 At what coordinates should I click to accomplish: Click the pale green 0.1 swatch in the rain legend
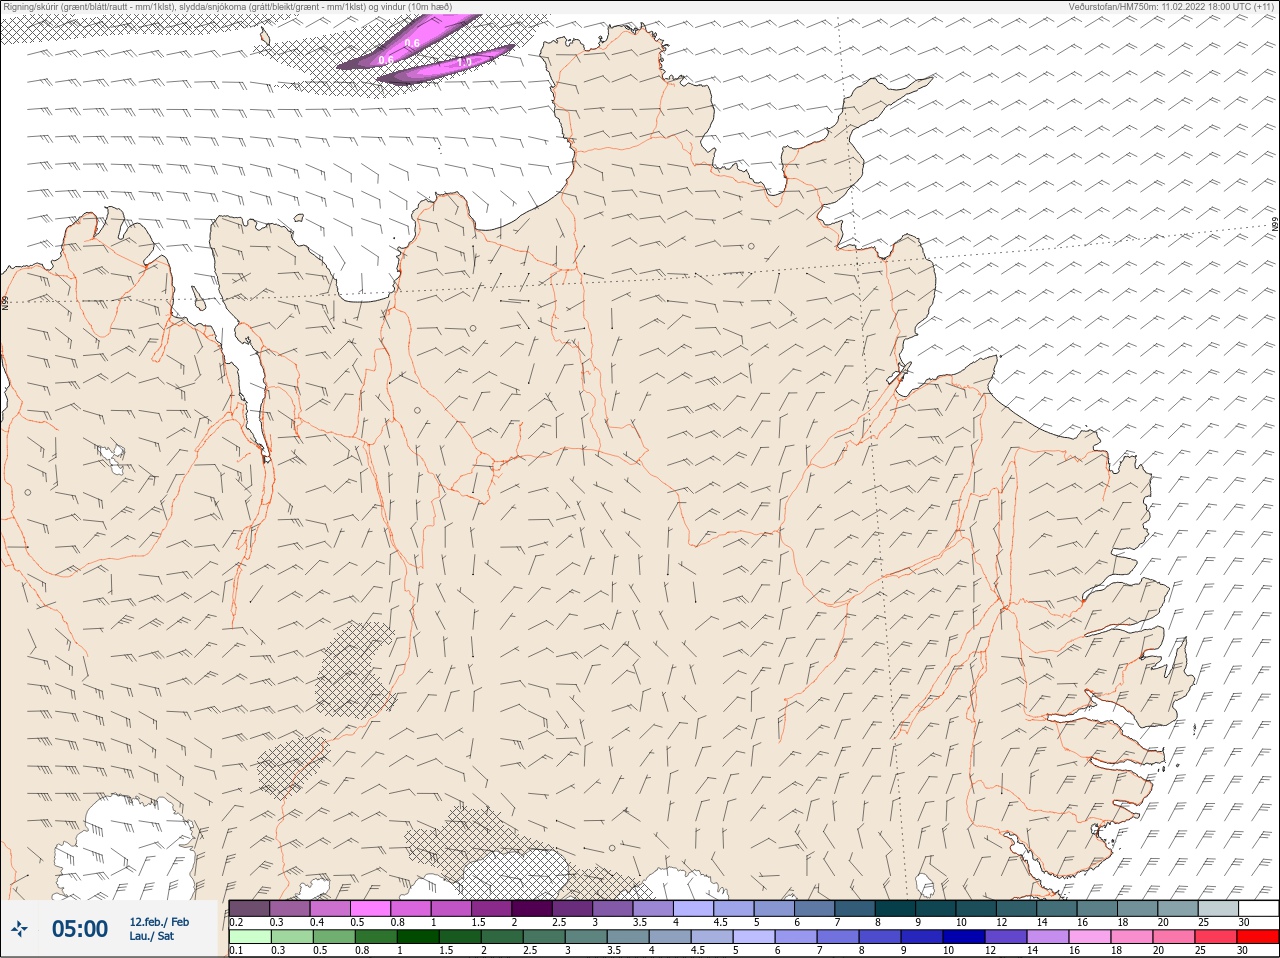pos(250,936)
